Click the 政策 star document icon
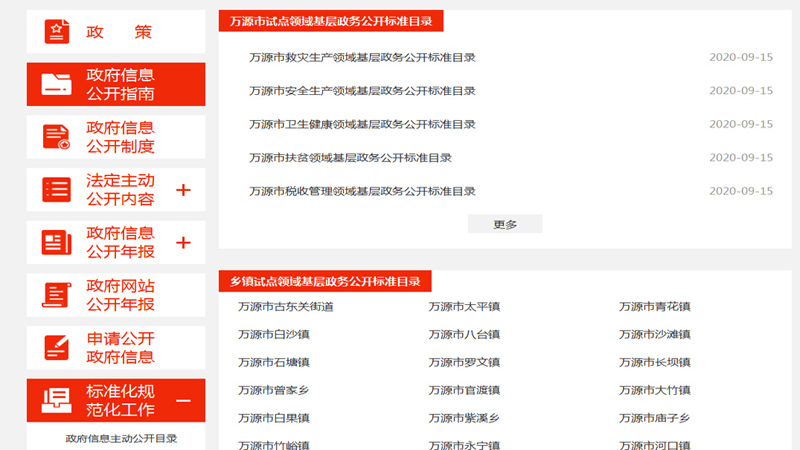800x450 pixels. coord(57,32)
